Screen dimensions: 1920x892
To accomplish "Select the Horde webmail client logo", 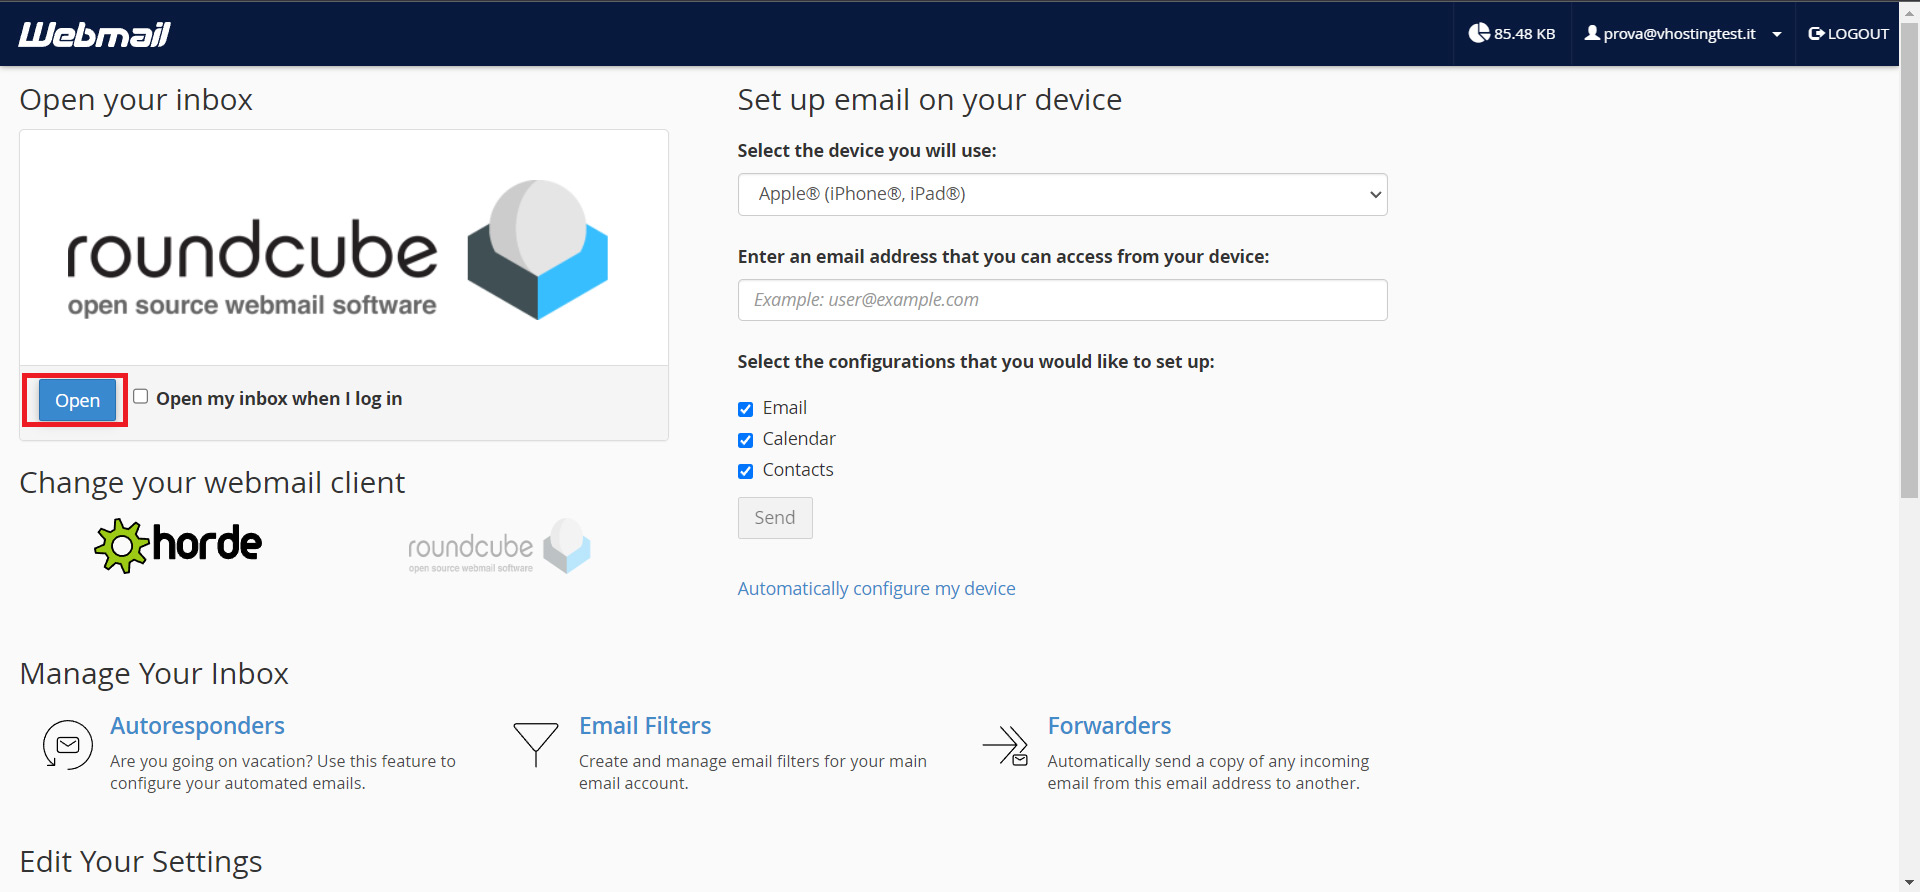I will (178, 545).
